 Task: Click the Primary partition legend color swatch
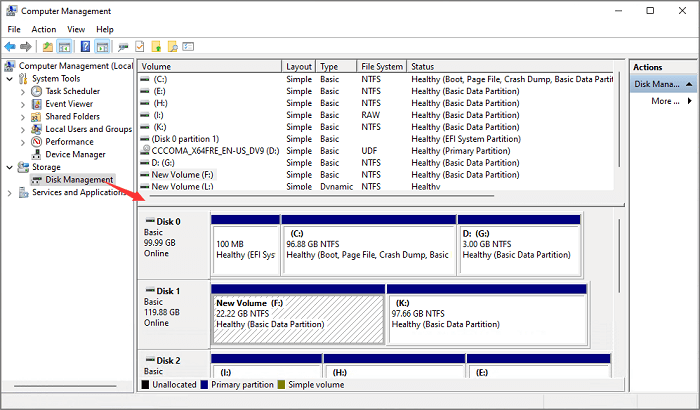205,384
